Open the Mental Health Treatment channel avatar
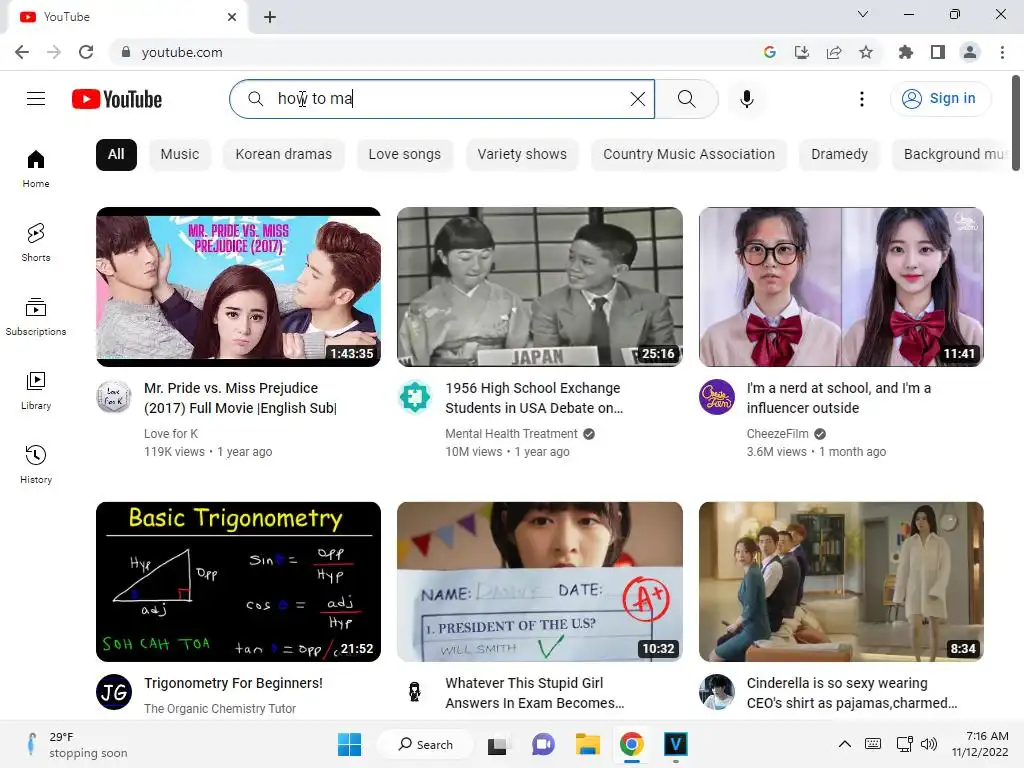Viewport: 1024px width, 768px height. [415, 396]
